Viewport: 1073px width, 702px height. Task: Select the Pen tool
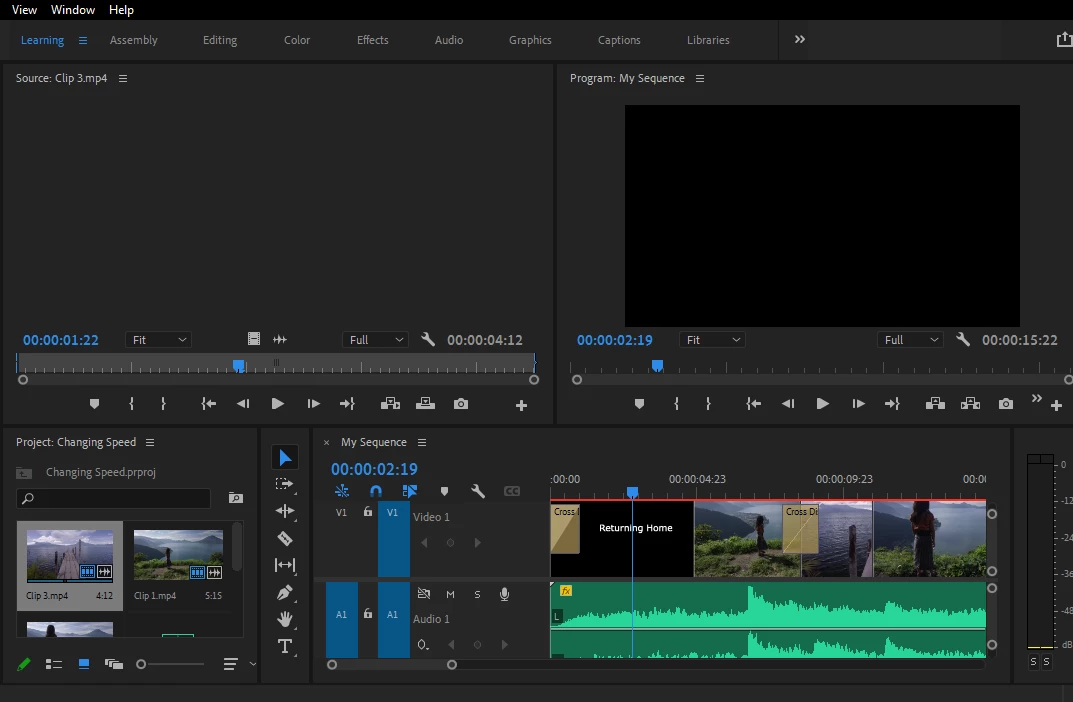point(285,592)
